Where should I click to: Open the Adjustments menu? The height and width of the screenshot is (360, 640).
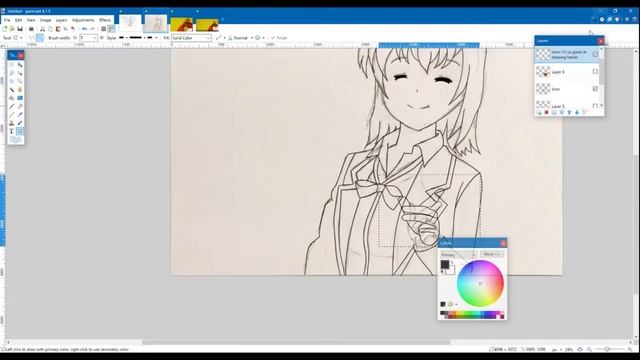pyautogui.click(x=83, y=20)
